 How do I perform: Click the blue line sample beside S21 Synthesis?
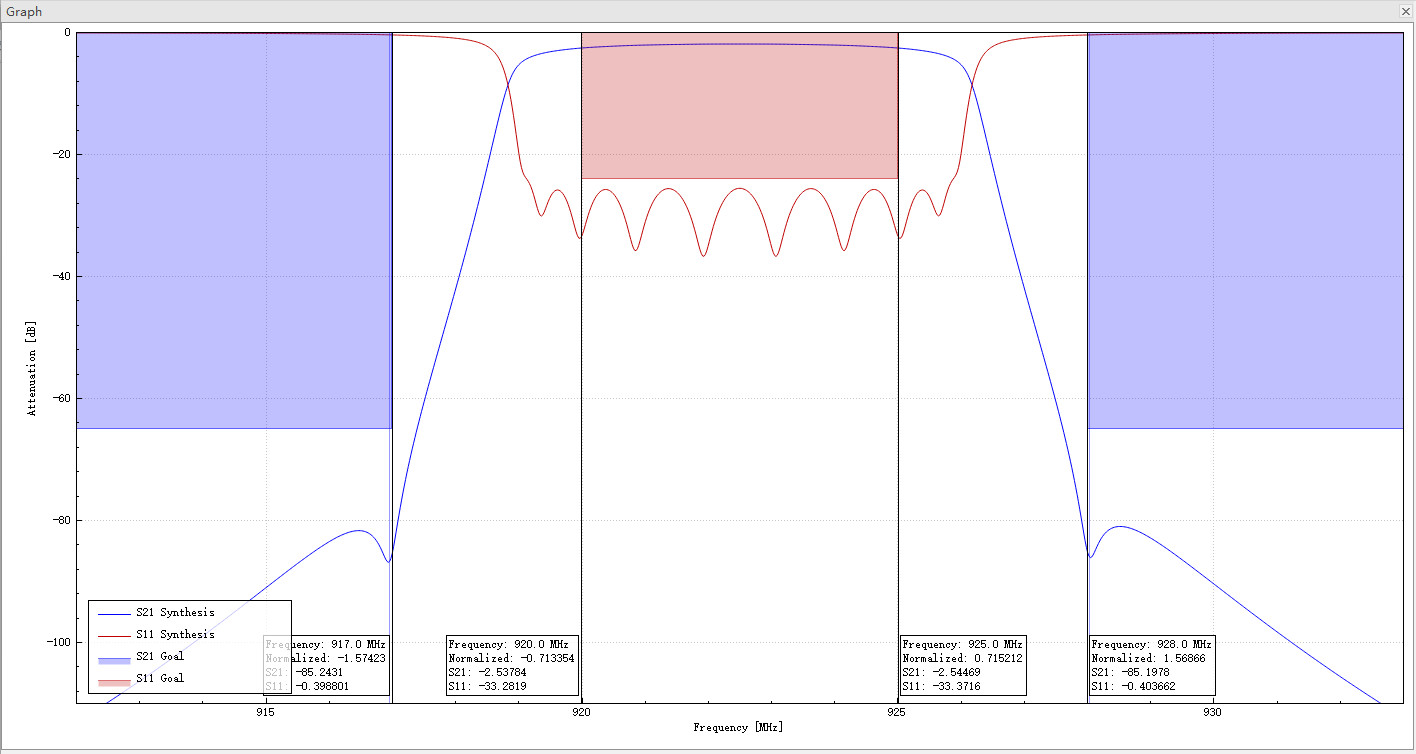coord(115,612)
